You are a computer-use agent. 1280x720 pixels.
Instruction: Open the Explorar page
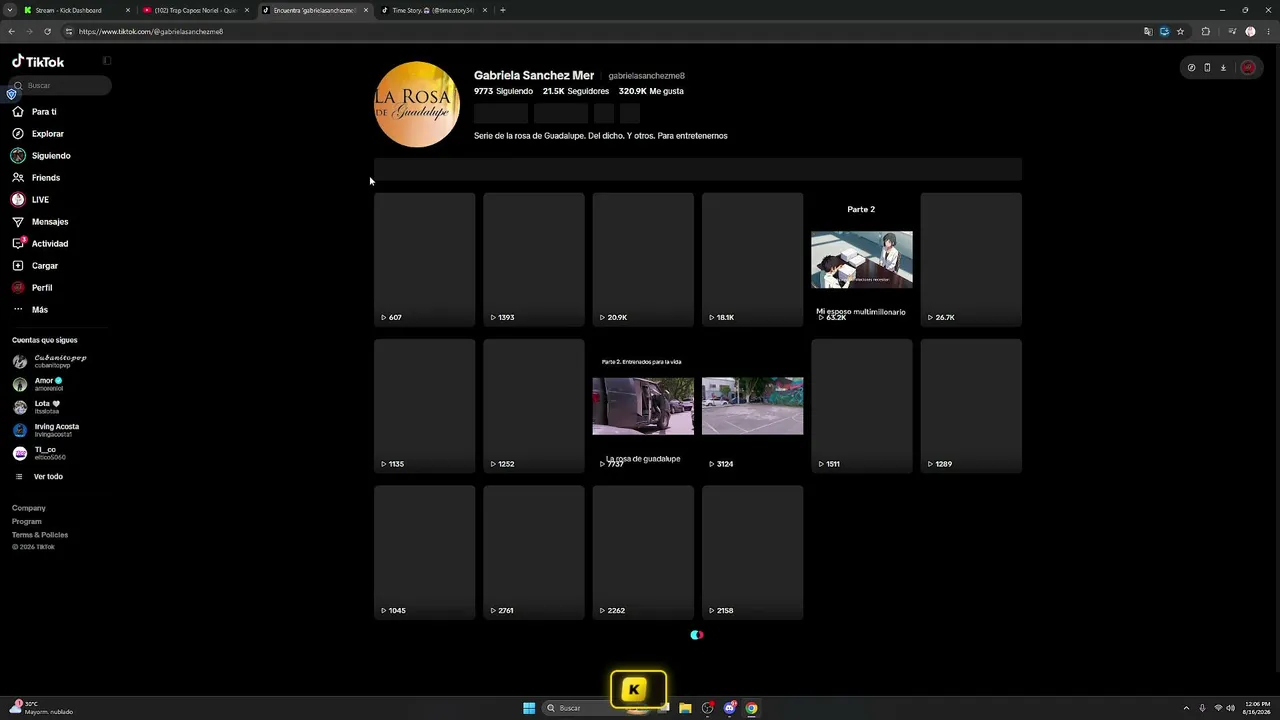(x=38, y=134)
